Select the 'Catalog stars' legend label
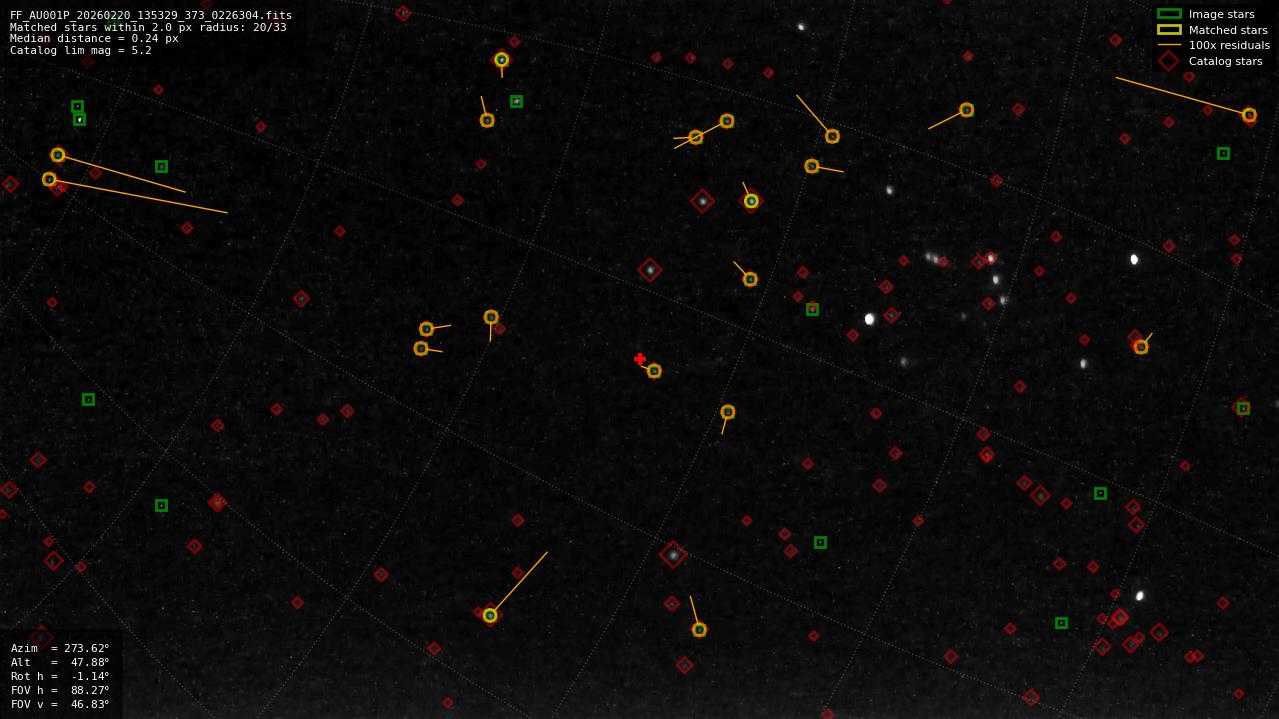The image size is (1279, 719). [1225, 61]
